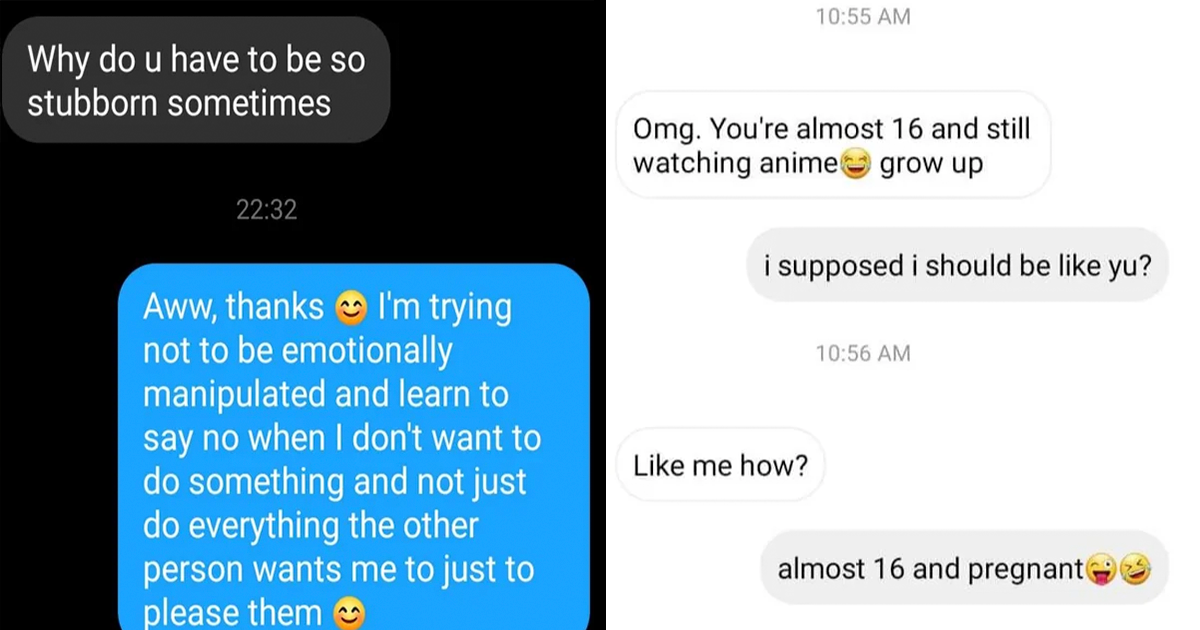Tap the 10:56 AM timestamp
Image resolution: width=1200 pixels, height=630 pixels.
pos(863,353)
